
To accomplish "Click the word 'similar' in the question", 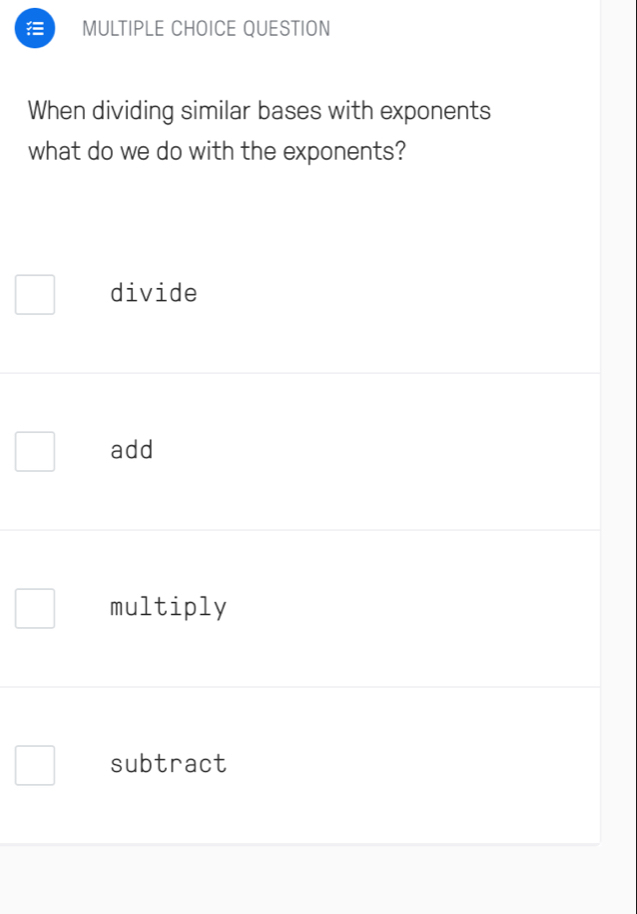I will pos(216,110).
